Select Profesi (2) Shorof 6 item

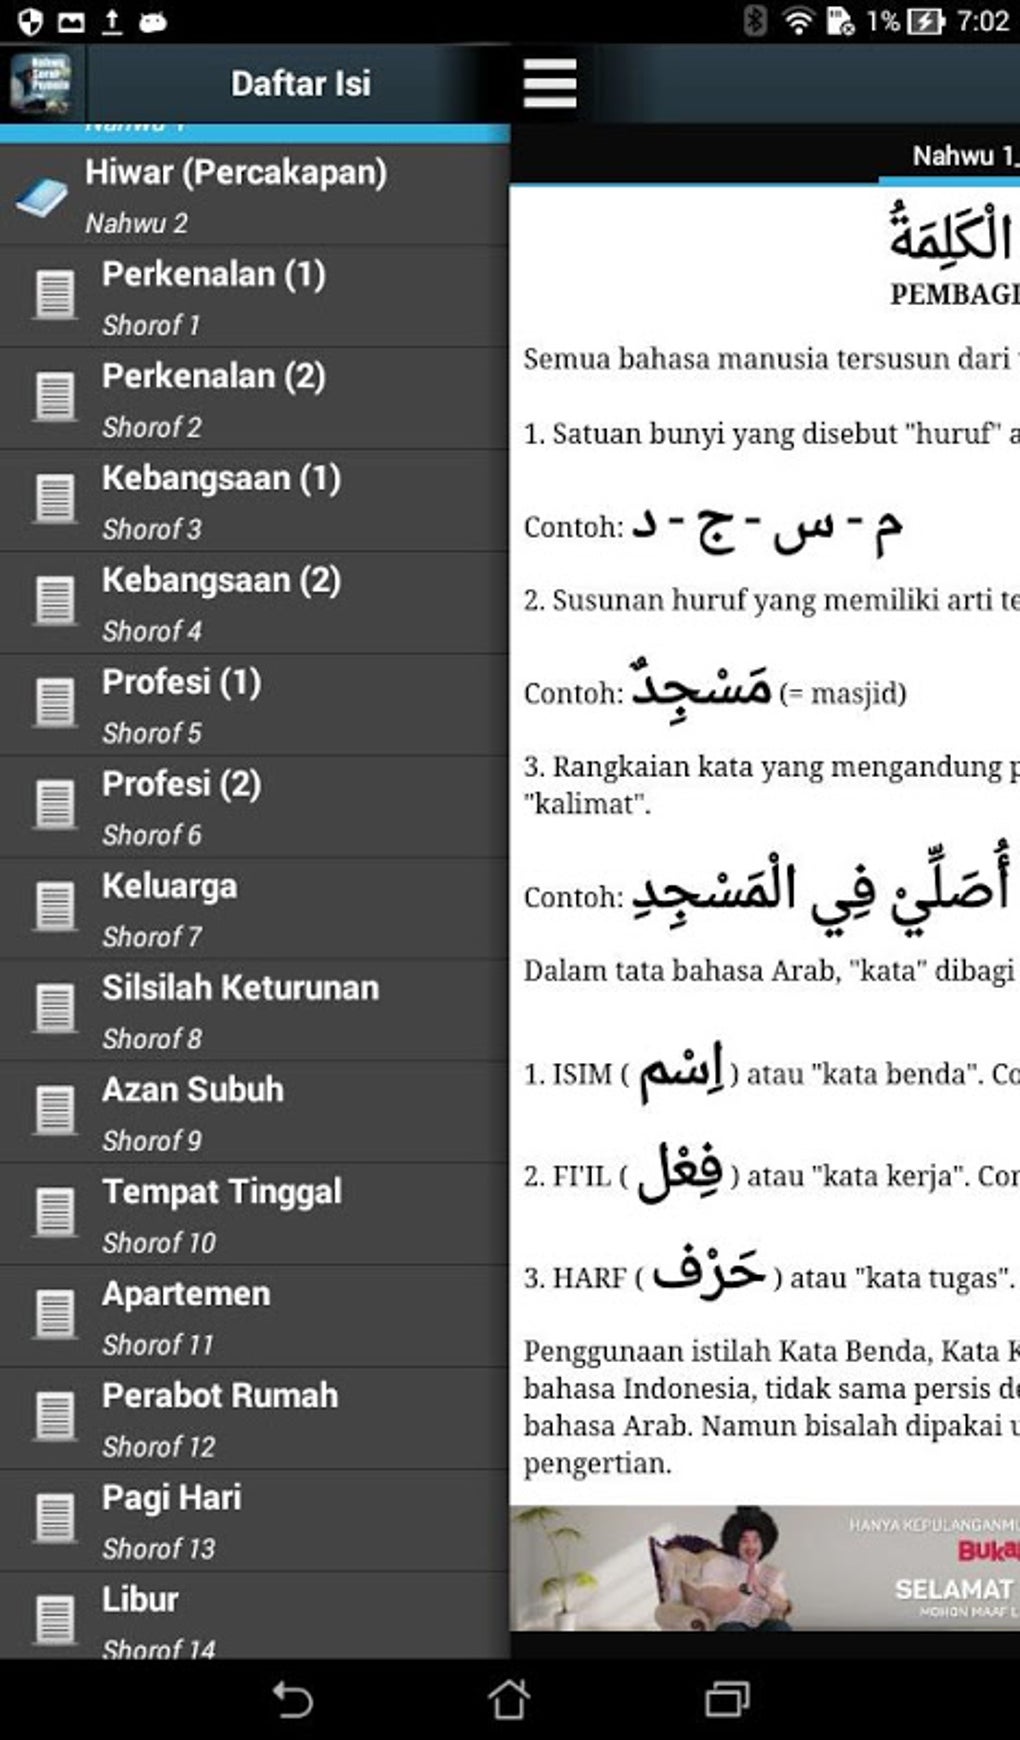tap(254, 807)
